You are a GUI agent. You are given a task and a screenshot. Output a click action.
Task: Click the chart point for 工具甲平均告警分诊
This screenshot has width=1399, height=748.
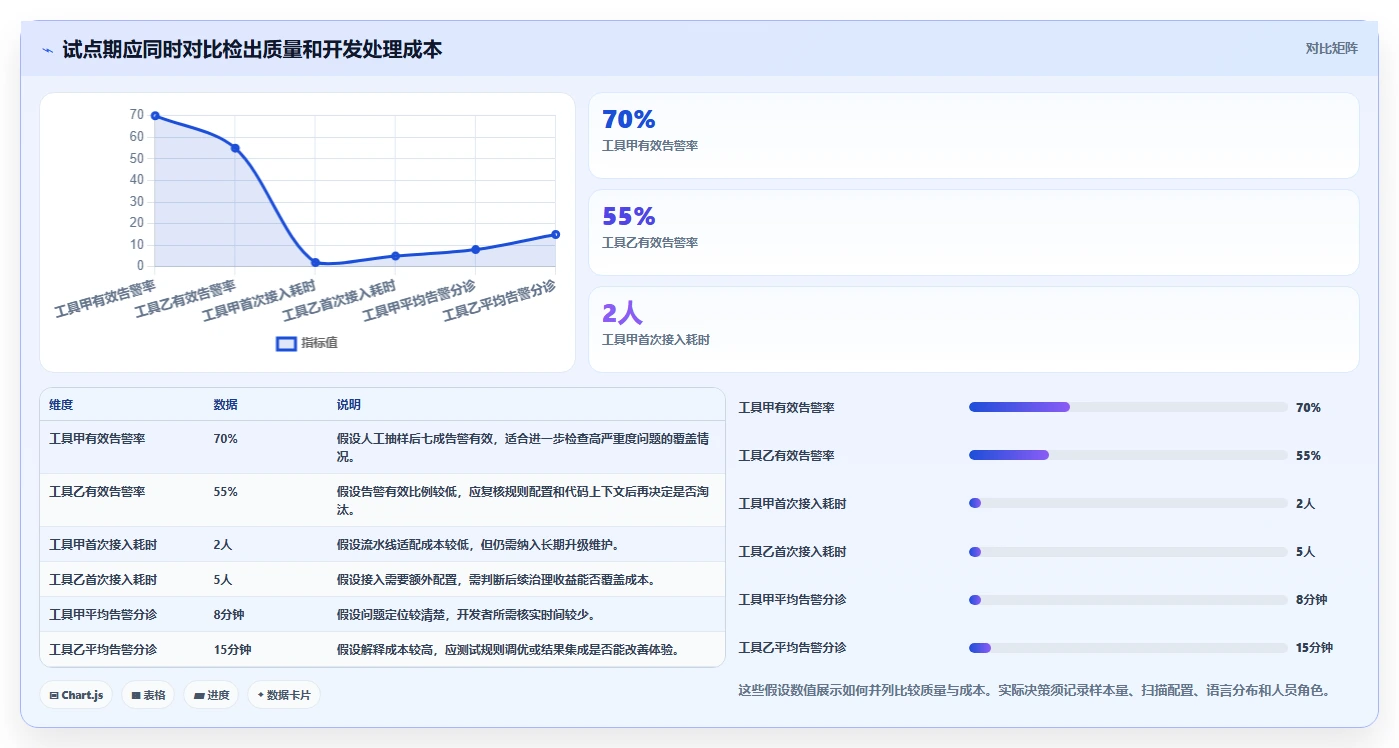[475, 249]
